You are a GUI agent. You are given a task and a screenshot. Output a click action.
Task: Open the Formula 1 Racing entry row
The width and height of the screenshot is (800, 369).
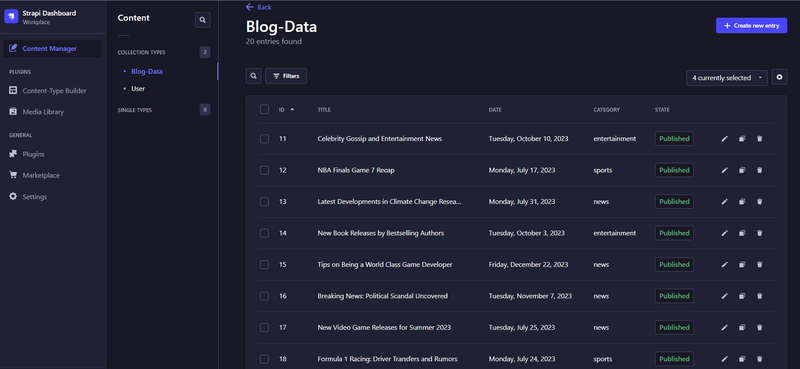[516, 359]
